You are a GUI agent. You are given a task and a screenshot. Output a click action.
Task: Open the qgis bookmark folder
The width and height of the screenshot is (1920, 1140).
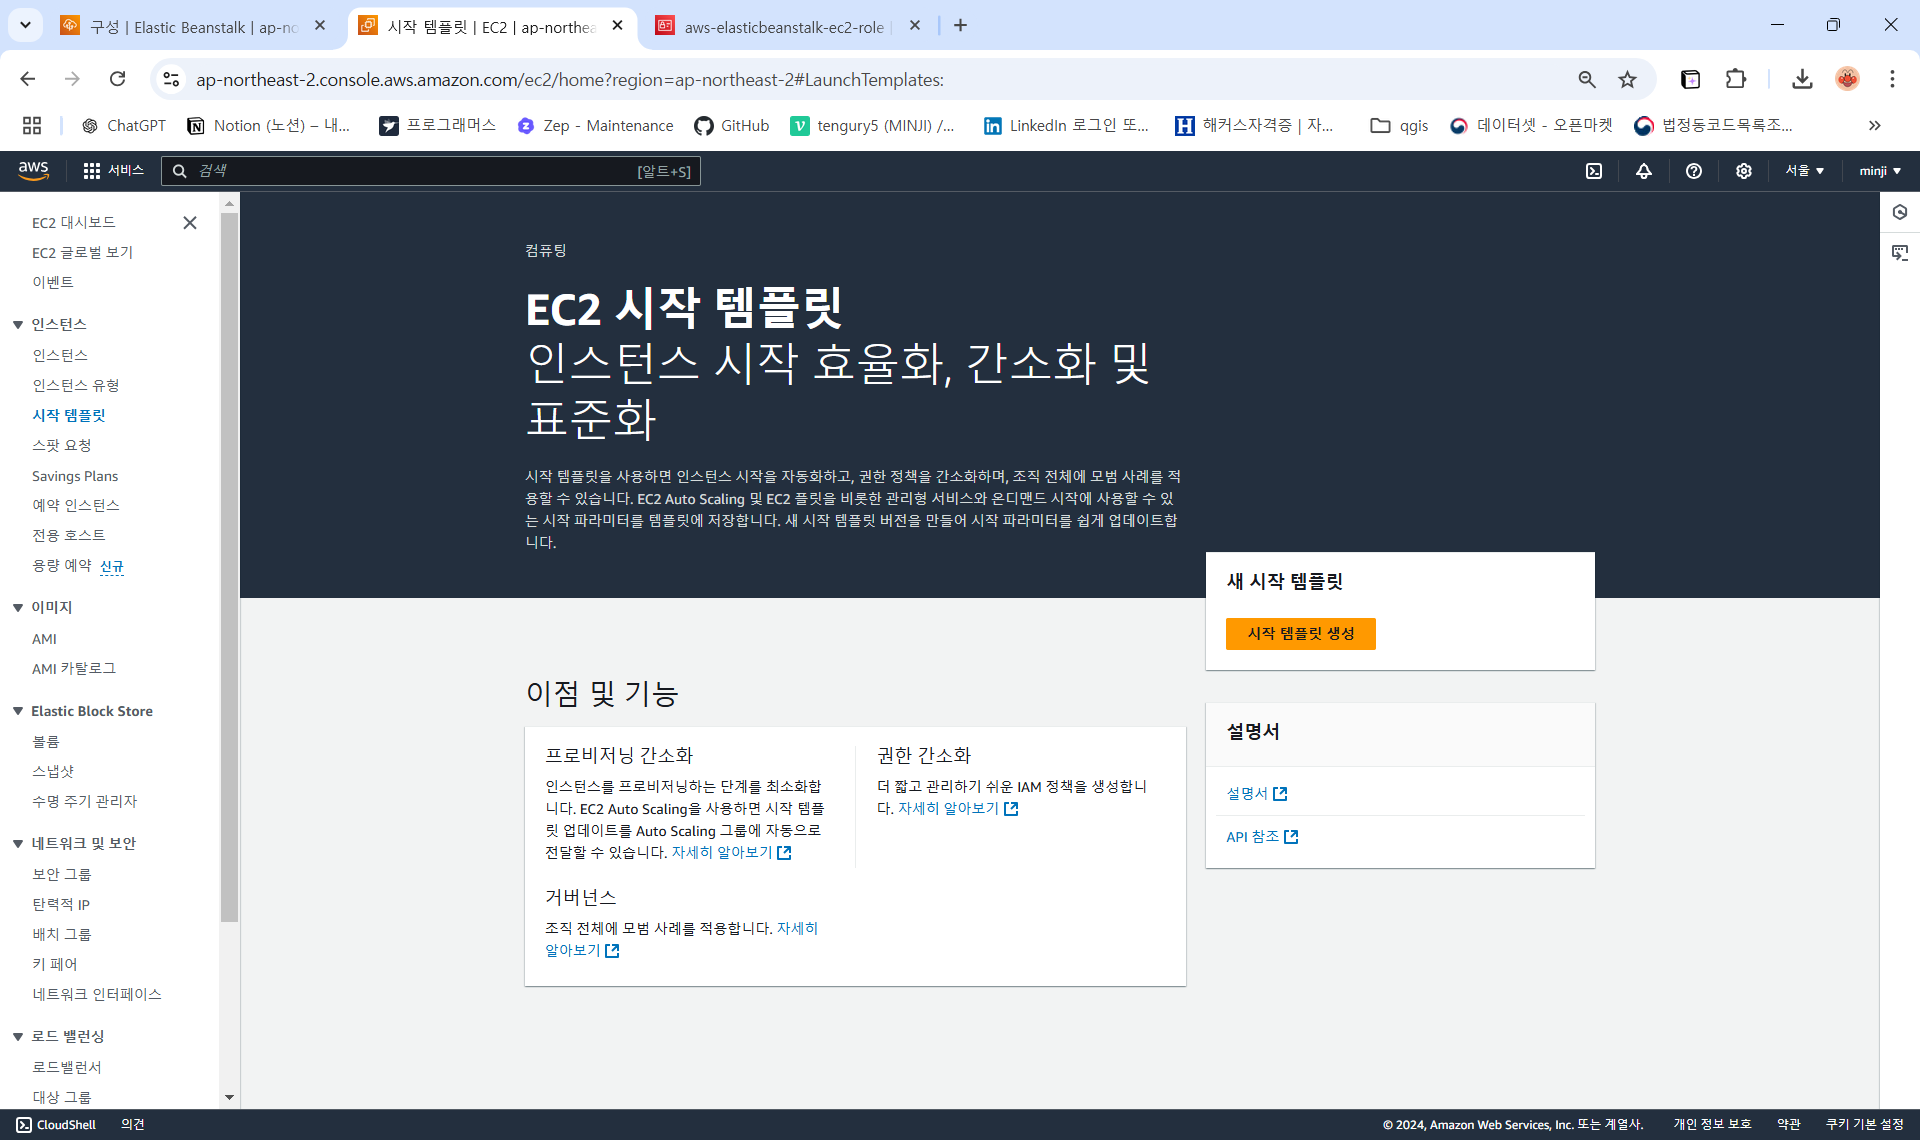click(1399, 125)
